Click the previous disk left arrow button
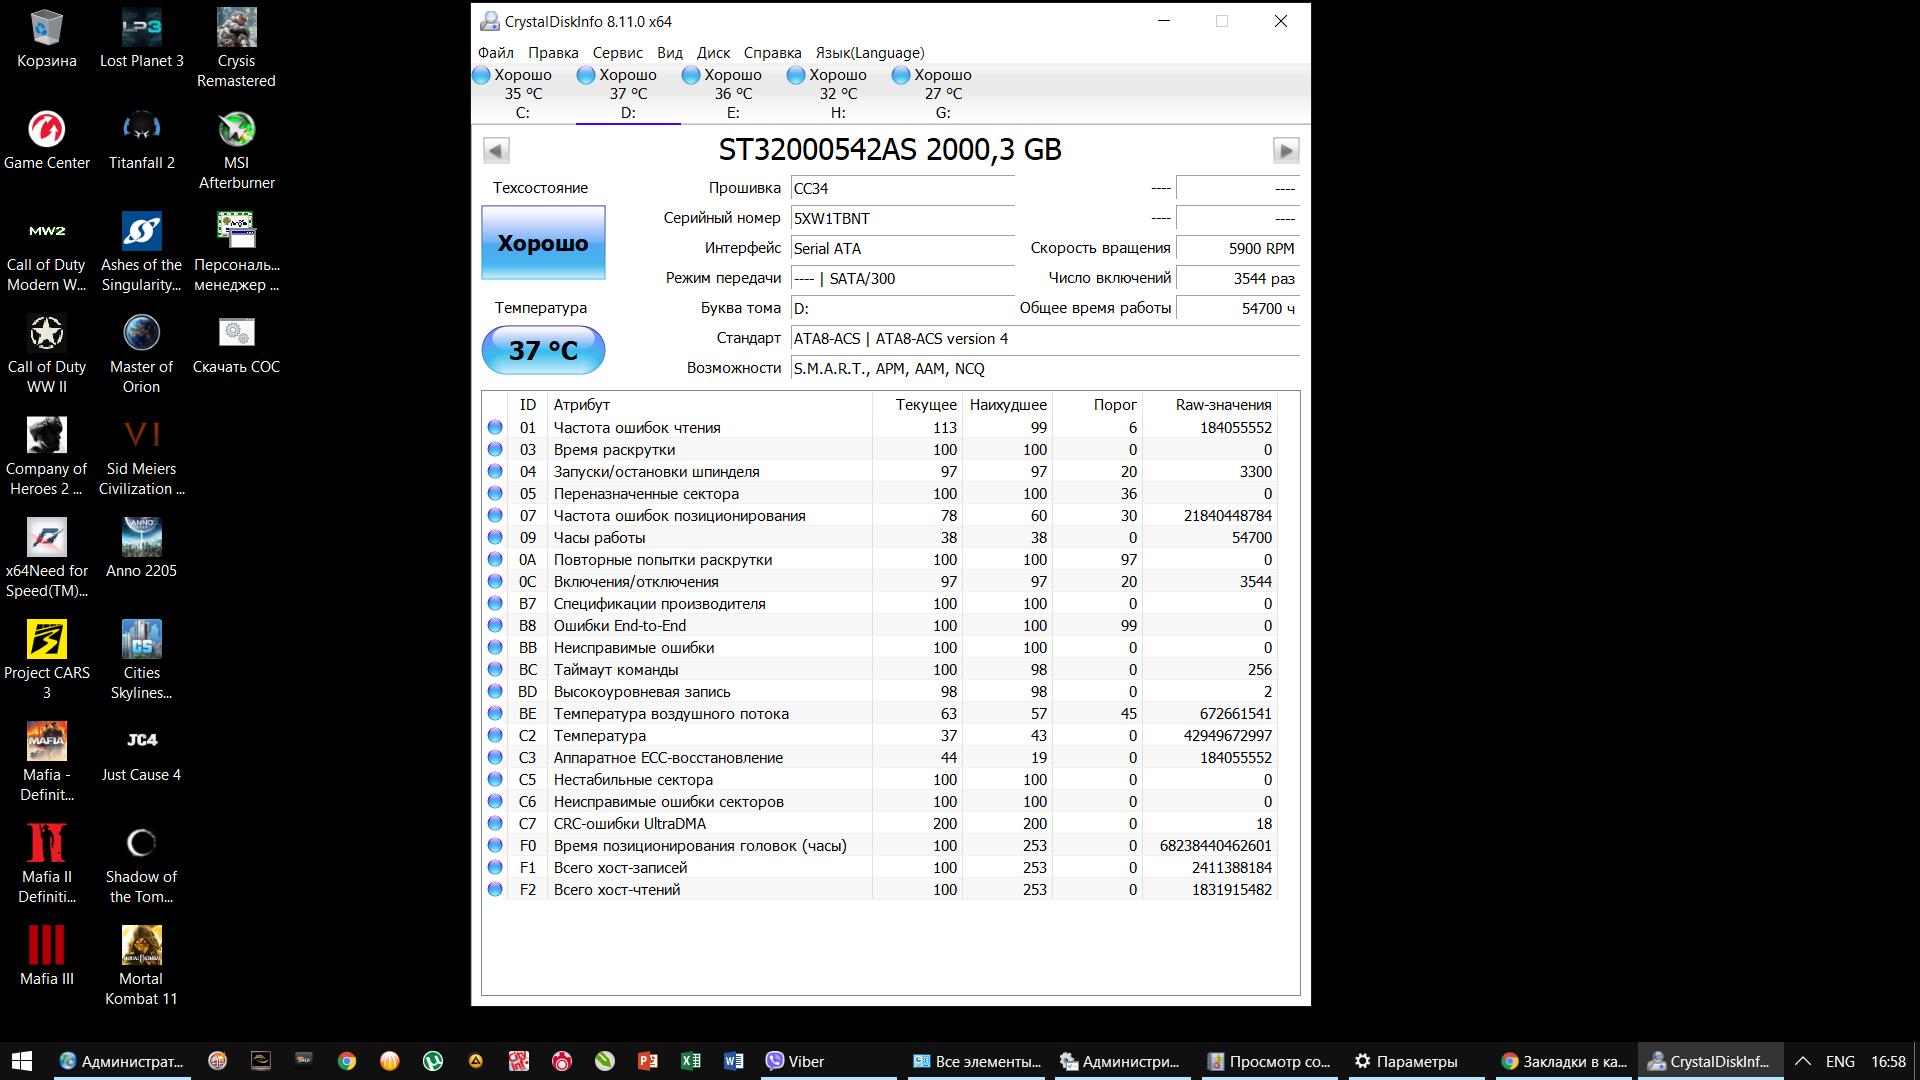Image resolution: width=1920 pixels, height=1080 pixels. [496, 151]
